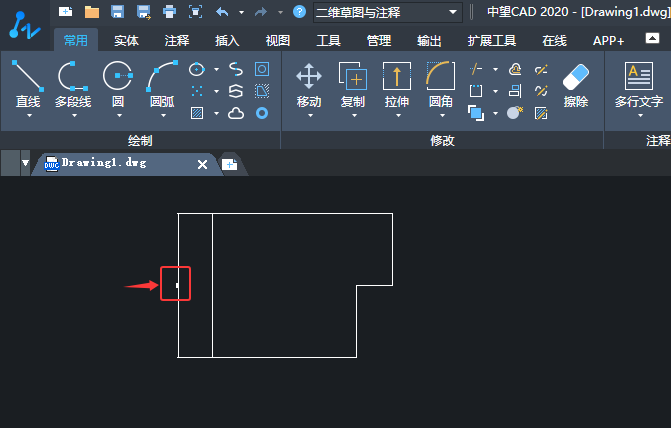Open the ZWCAD application logo menu
Viewport: 671px width, 428px height.
click(24, 25)
